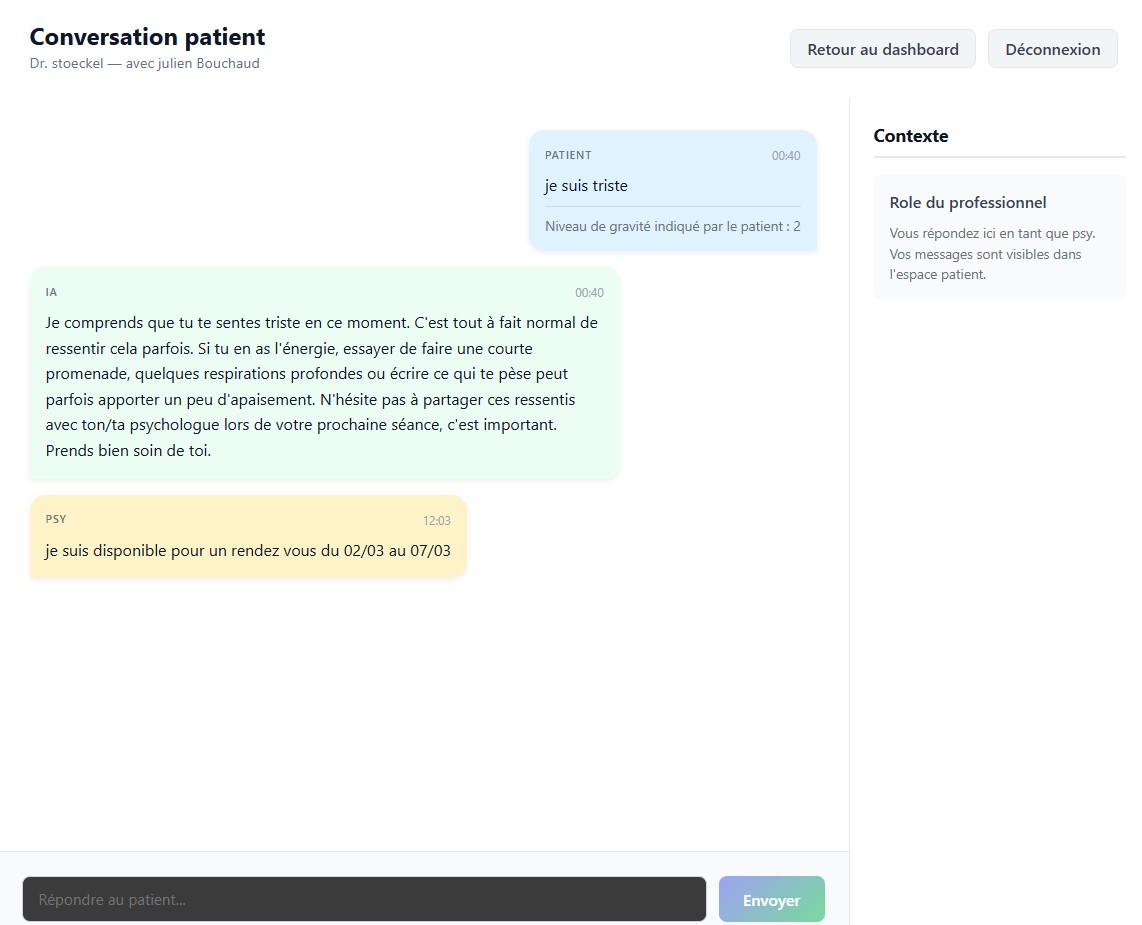Click the 00:40 timestamp on the patient message
This screenshot has height=925, width=1142.
point(785,156)
